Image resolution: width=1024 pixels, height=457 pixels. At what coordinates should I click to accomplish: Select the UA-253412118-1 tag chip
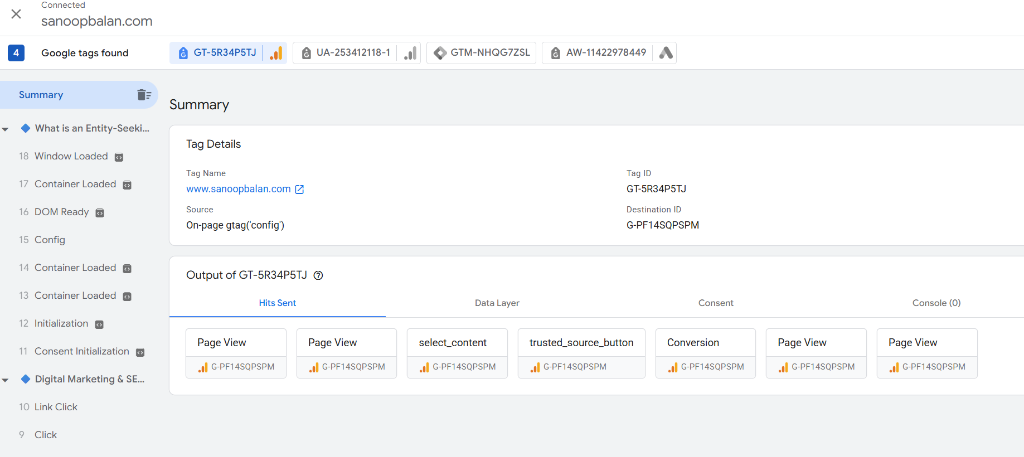point(356,53)
